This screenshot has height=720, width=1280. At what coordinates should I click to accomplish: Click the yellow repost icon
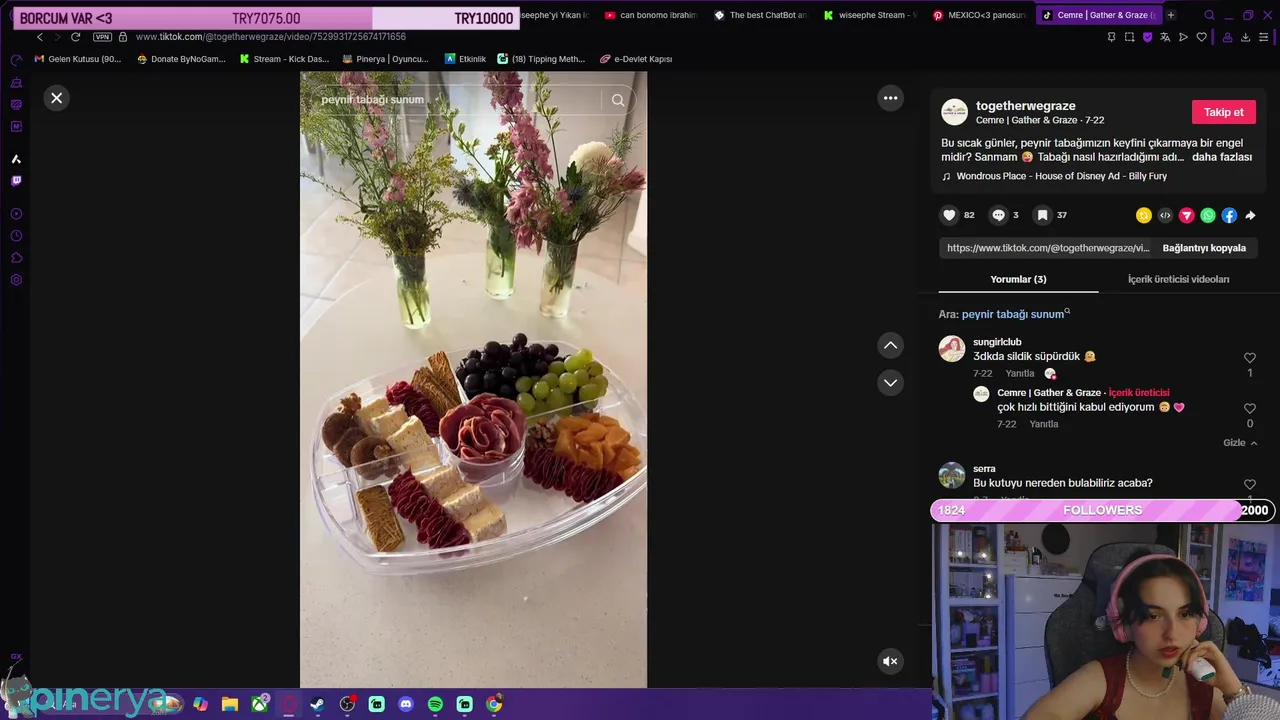click(x=1144, y=215)
